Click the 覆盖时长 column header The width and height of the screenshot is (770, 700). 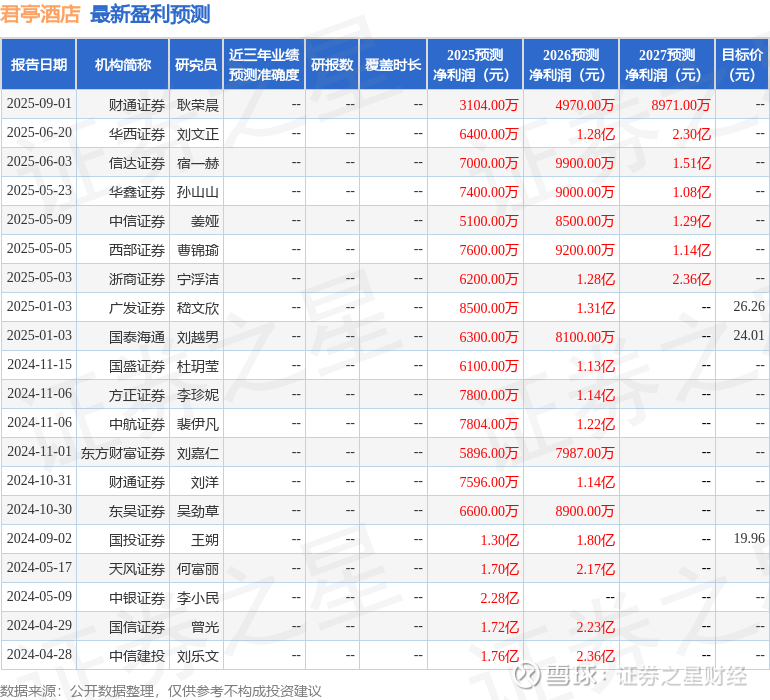point(393,64)
